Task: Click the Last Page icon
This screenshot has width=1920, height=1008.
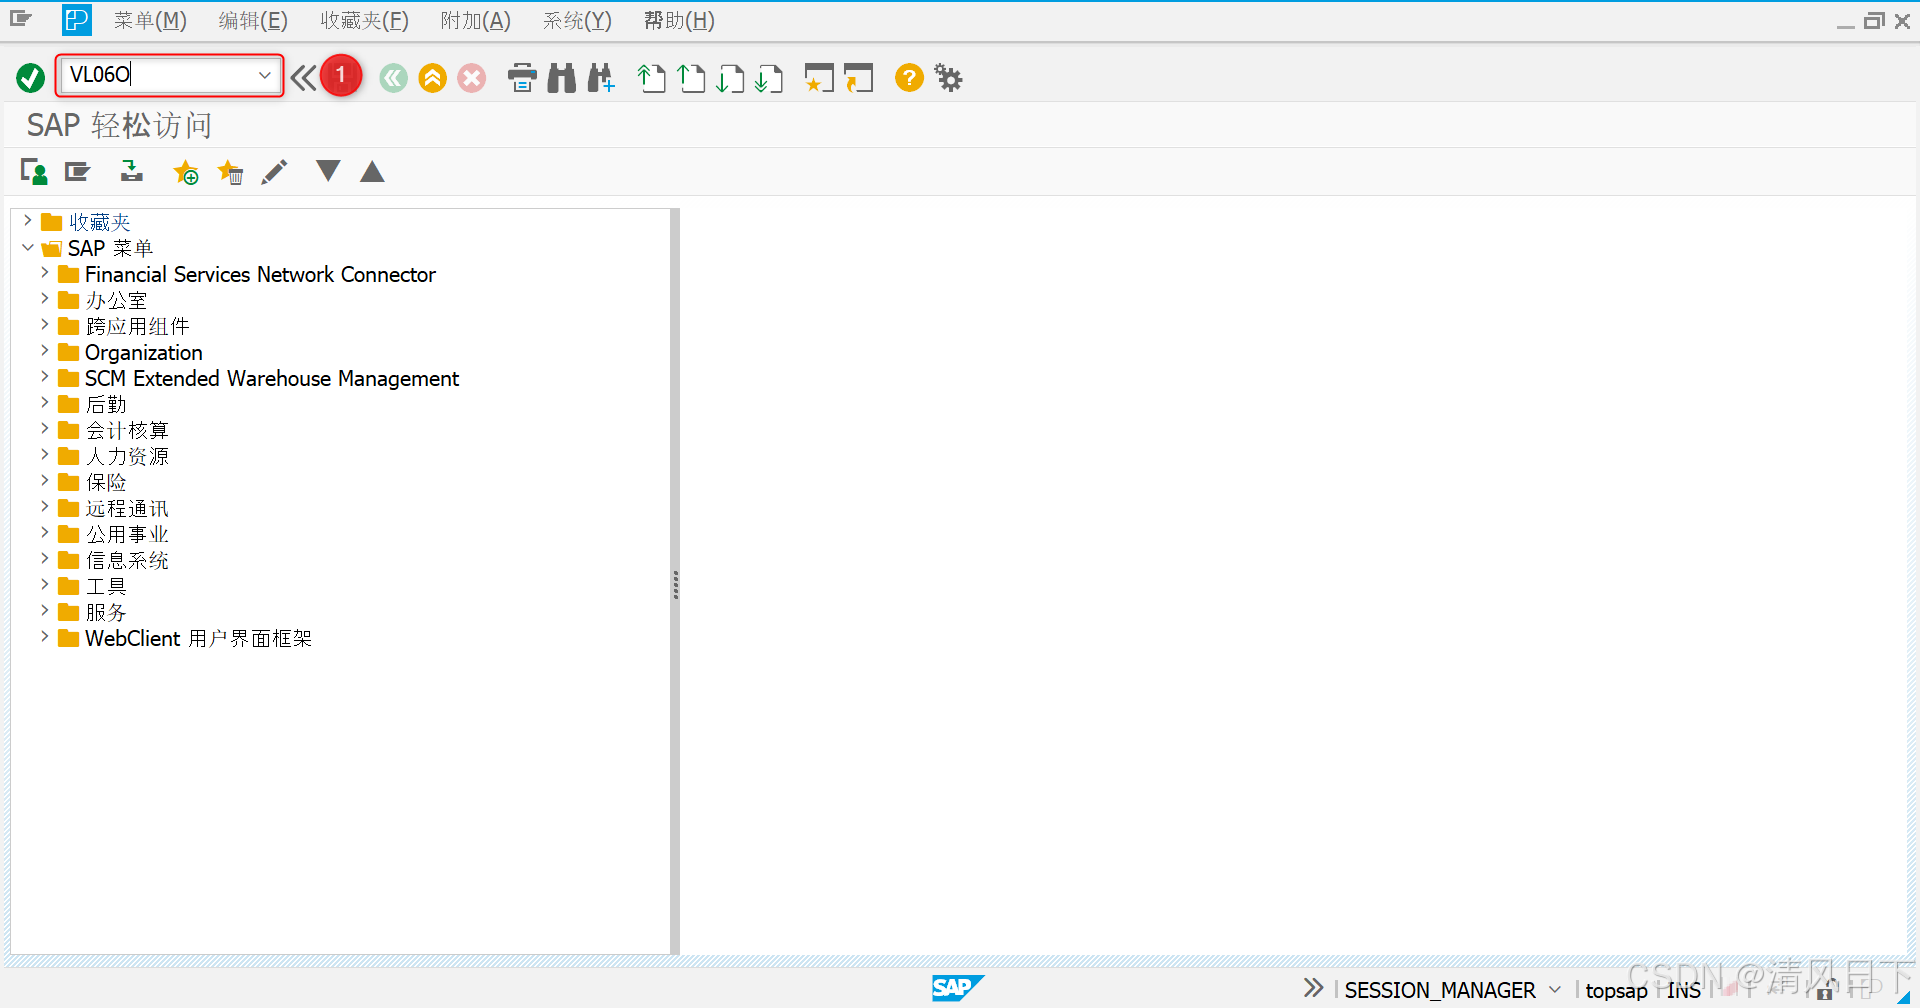Action: point(769,78)
